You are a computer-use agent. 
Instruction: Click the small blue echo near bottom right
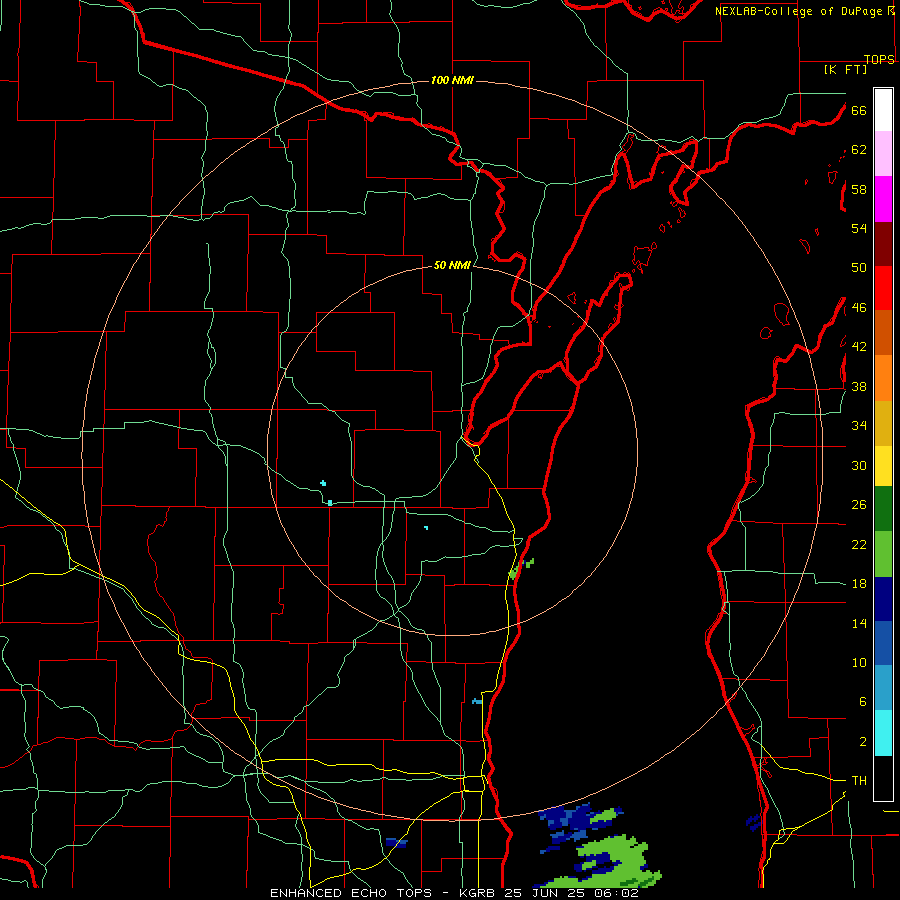pos(753,822)
